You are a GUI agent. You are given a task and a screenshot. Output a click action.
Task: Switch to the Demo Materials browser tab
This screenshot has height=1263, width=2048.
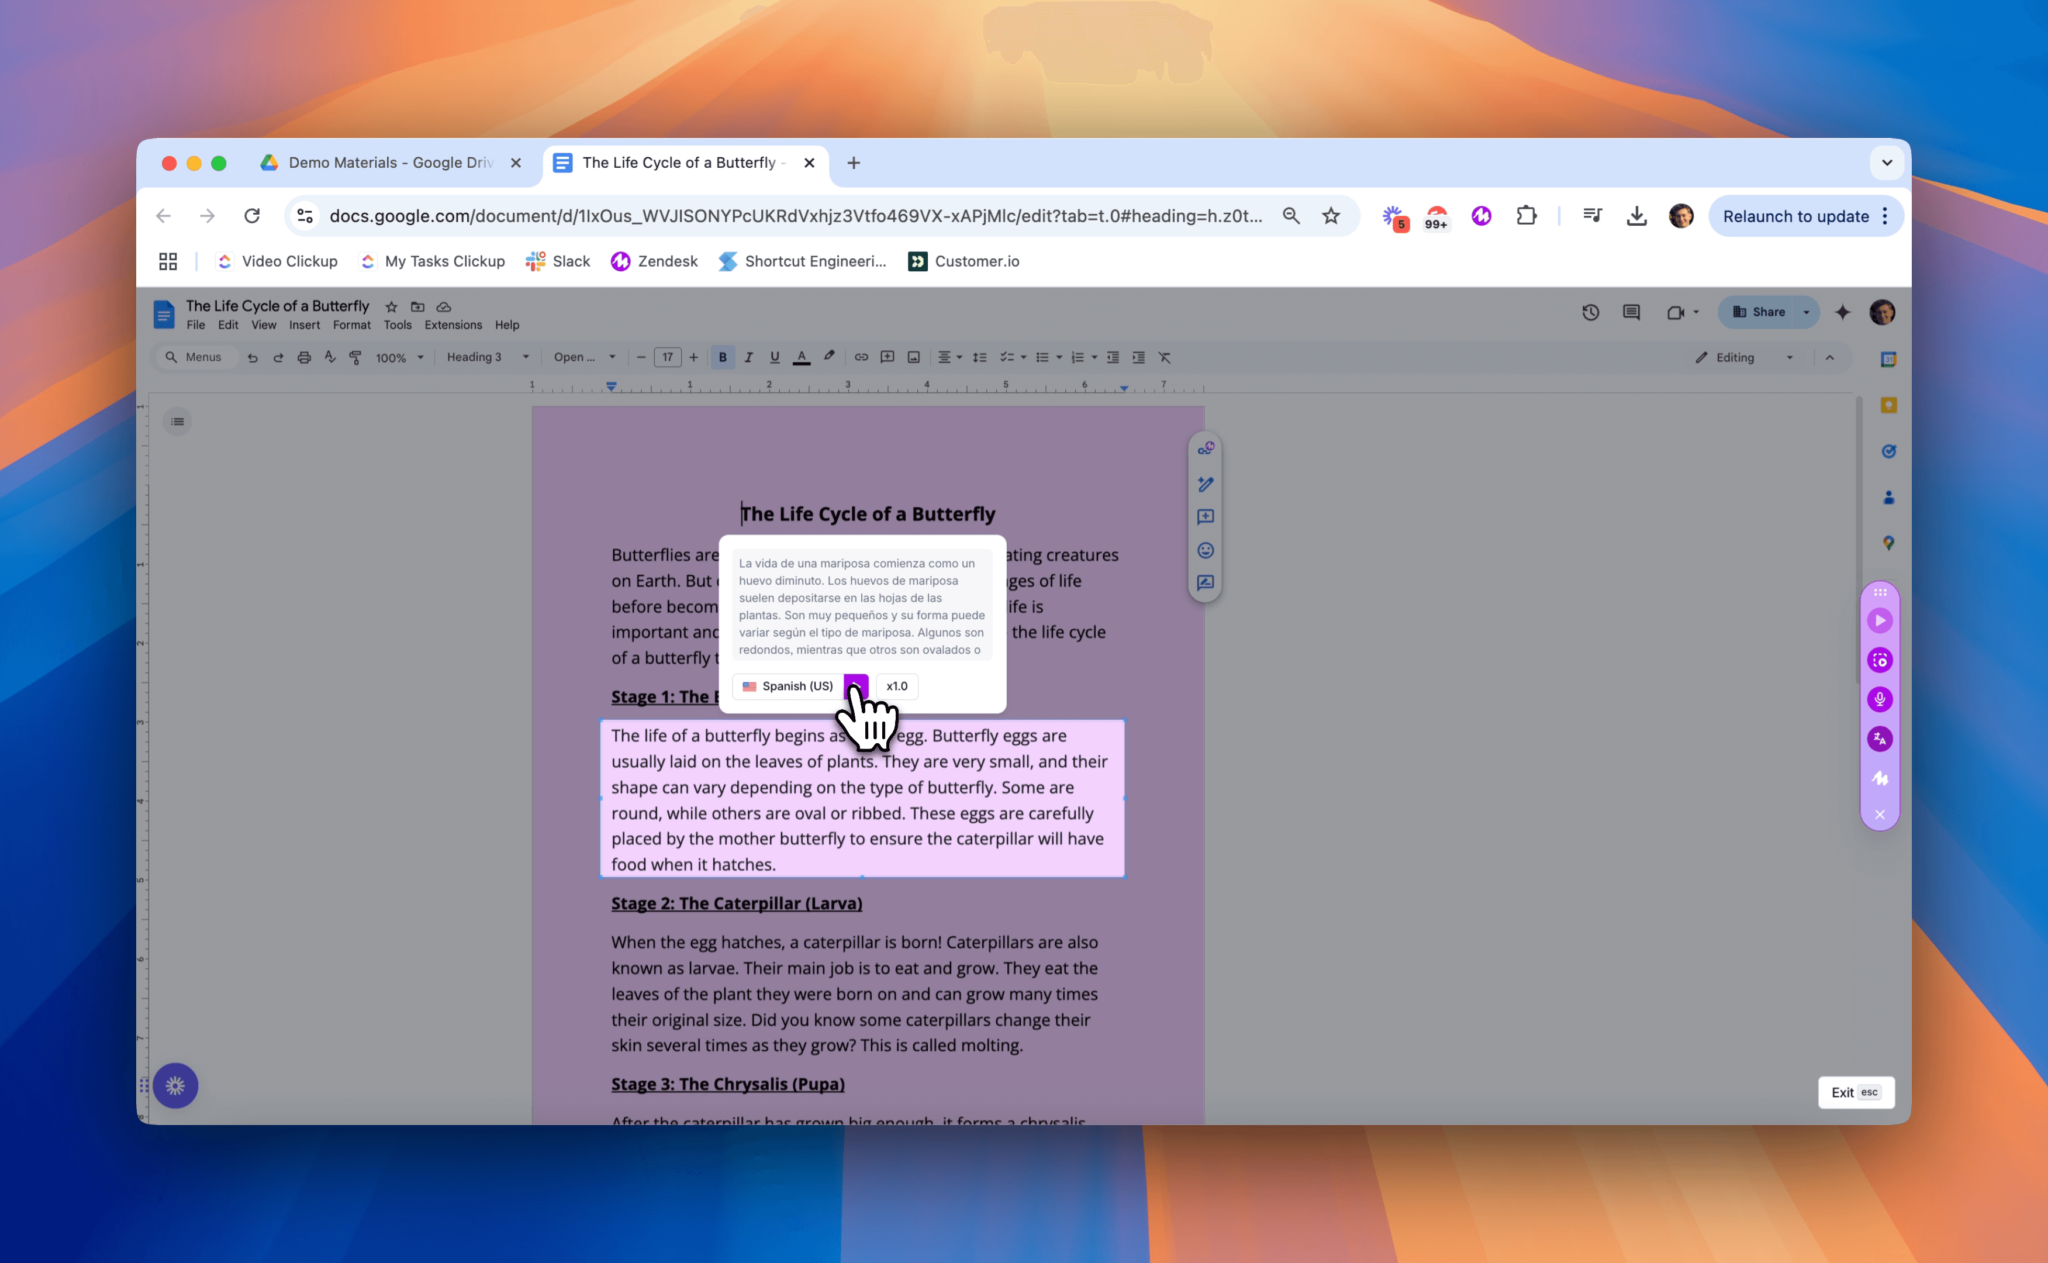point(390,162)
